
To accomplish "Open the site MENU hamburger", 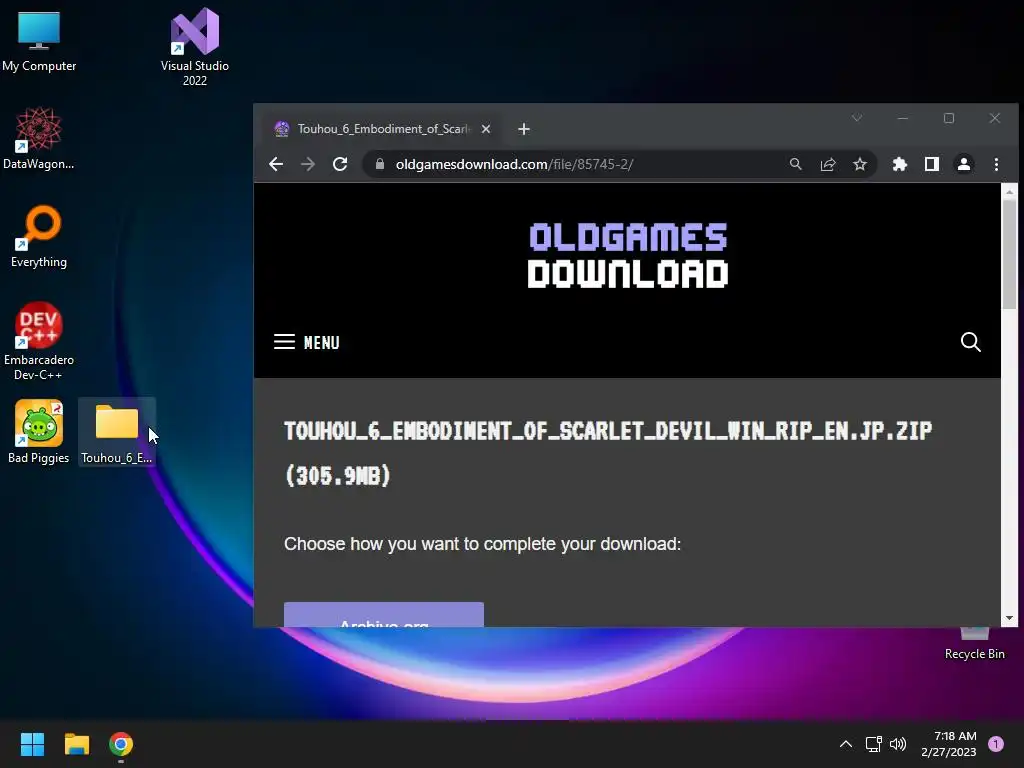I will (307, 342).
